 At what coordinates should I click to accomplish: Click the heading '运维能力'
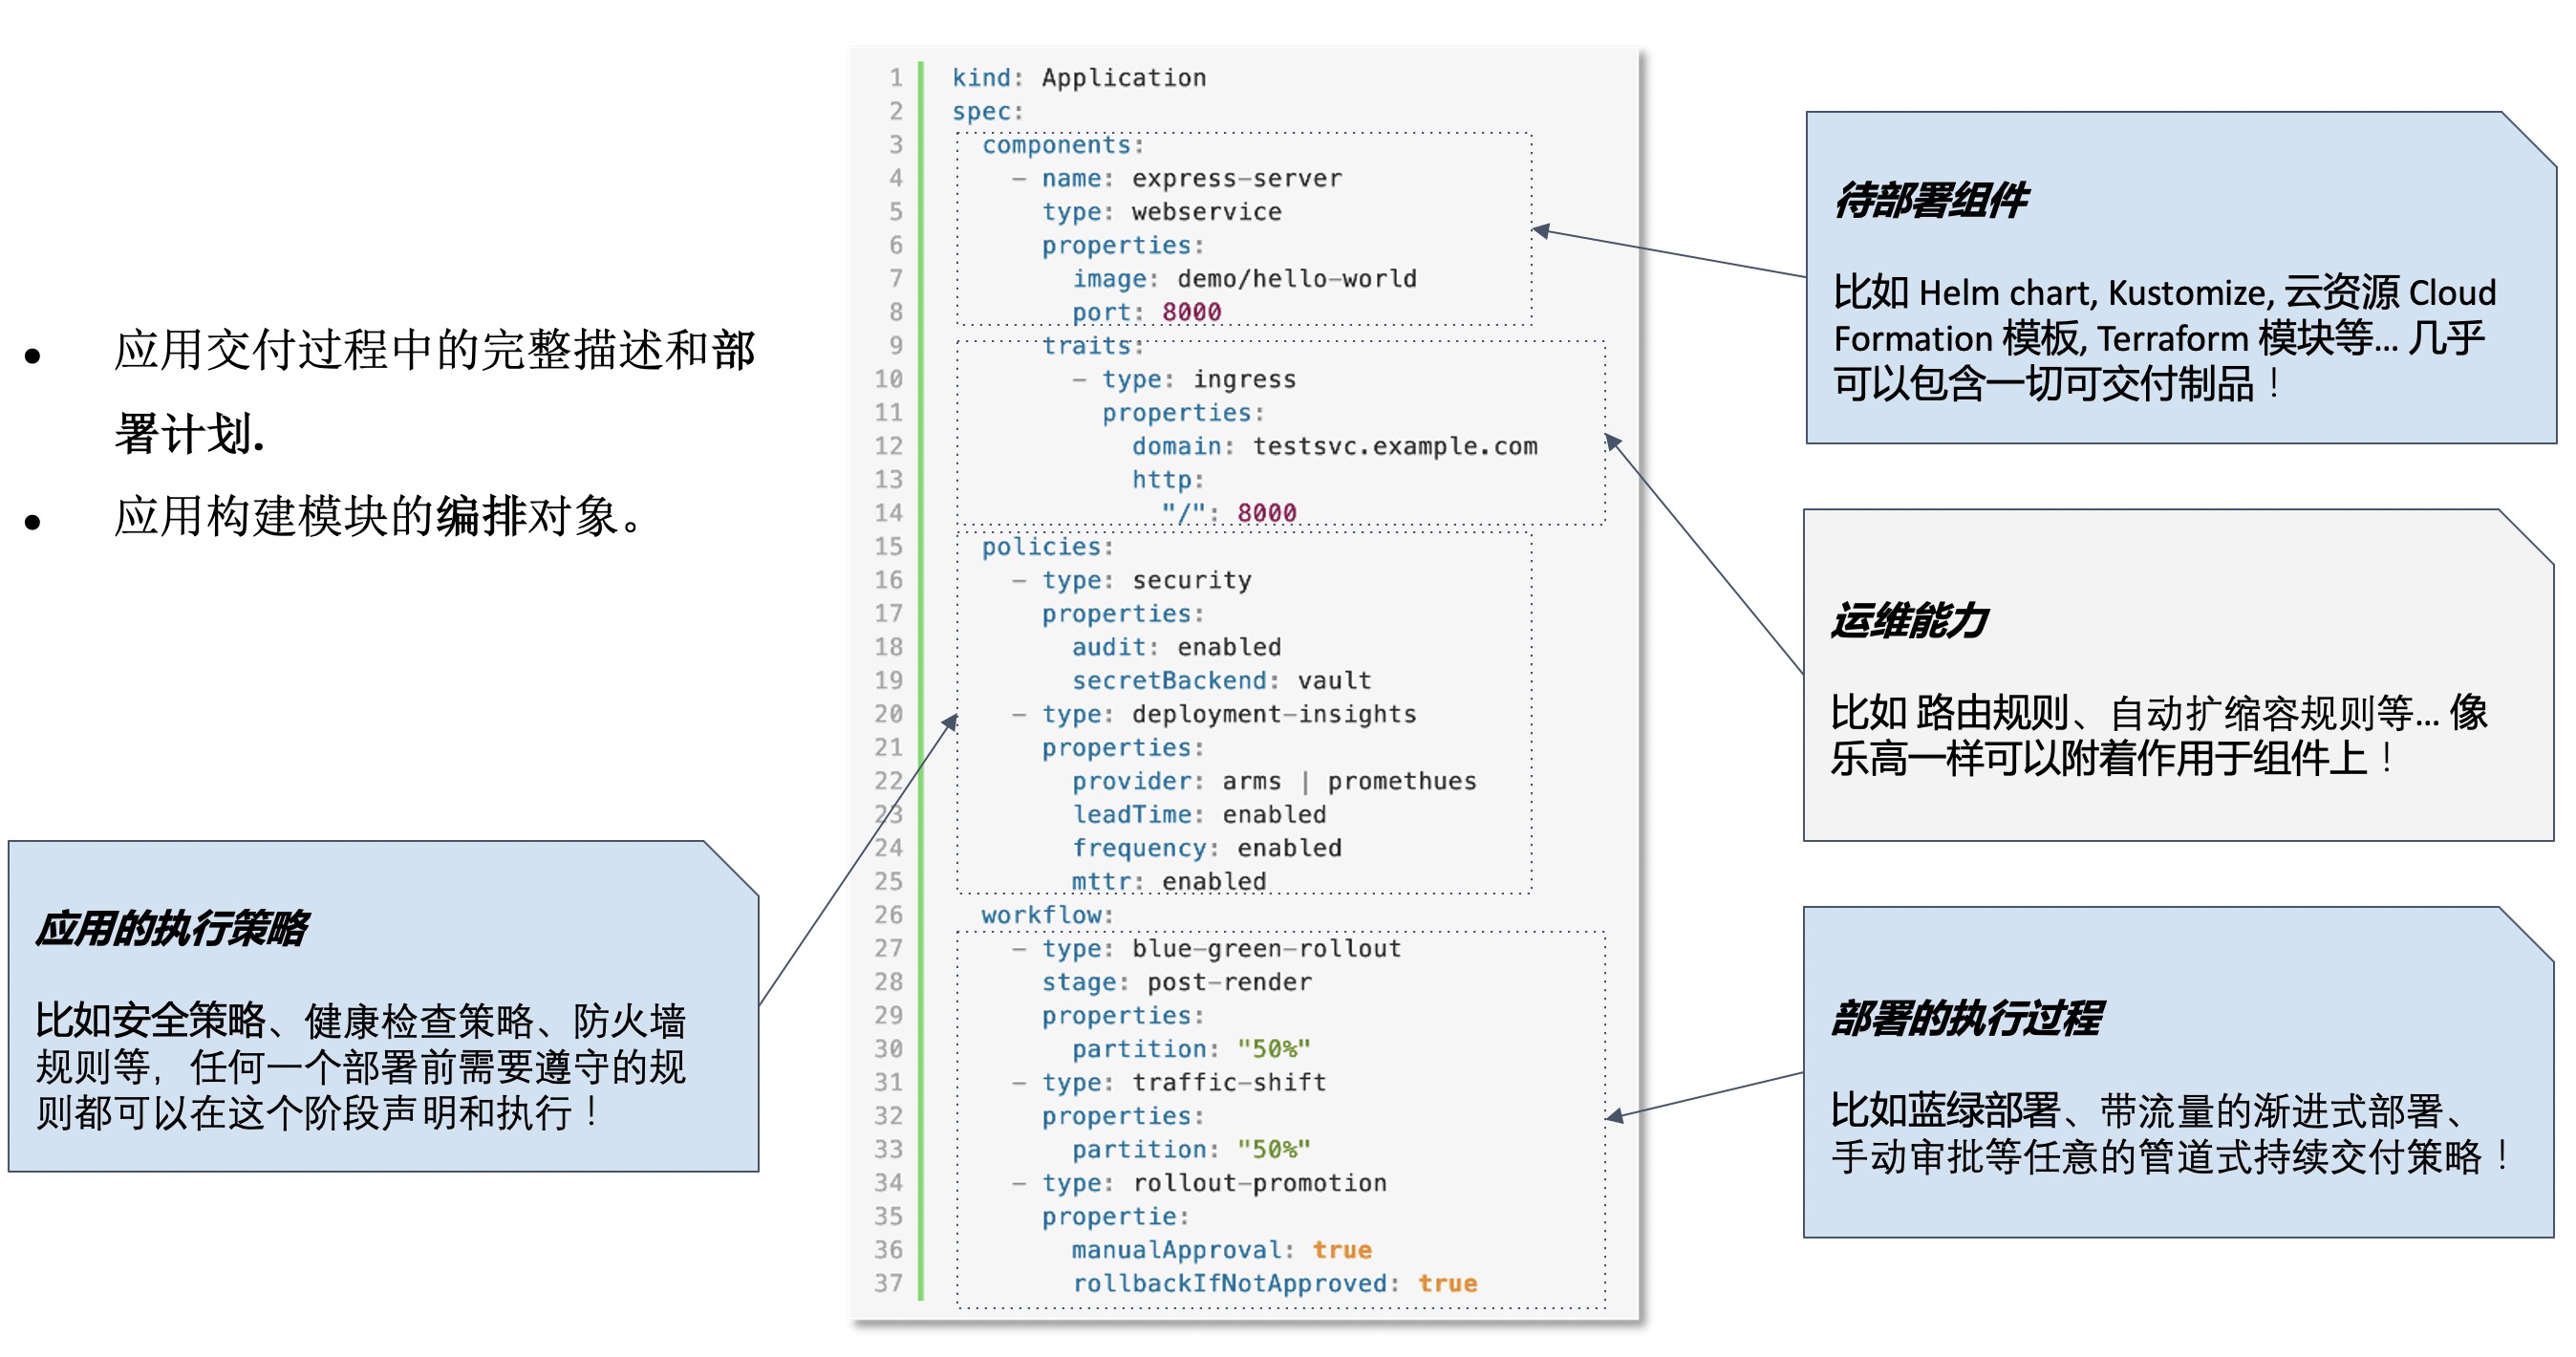(1909, 621)
